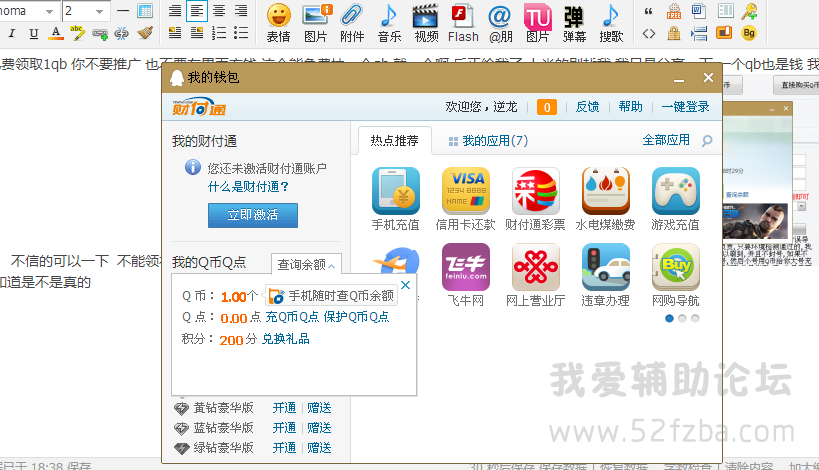Remove link with unlink icon

click(x=122, y=34)
